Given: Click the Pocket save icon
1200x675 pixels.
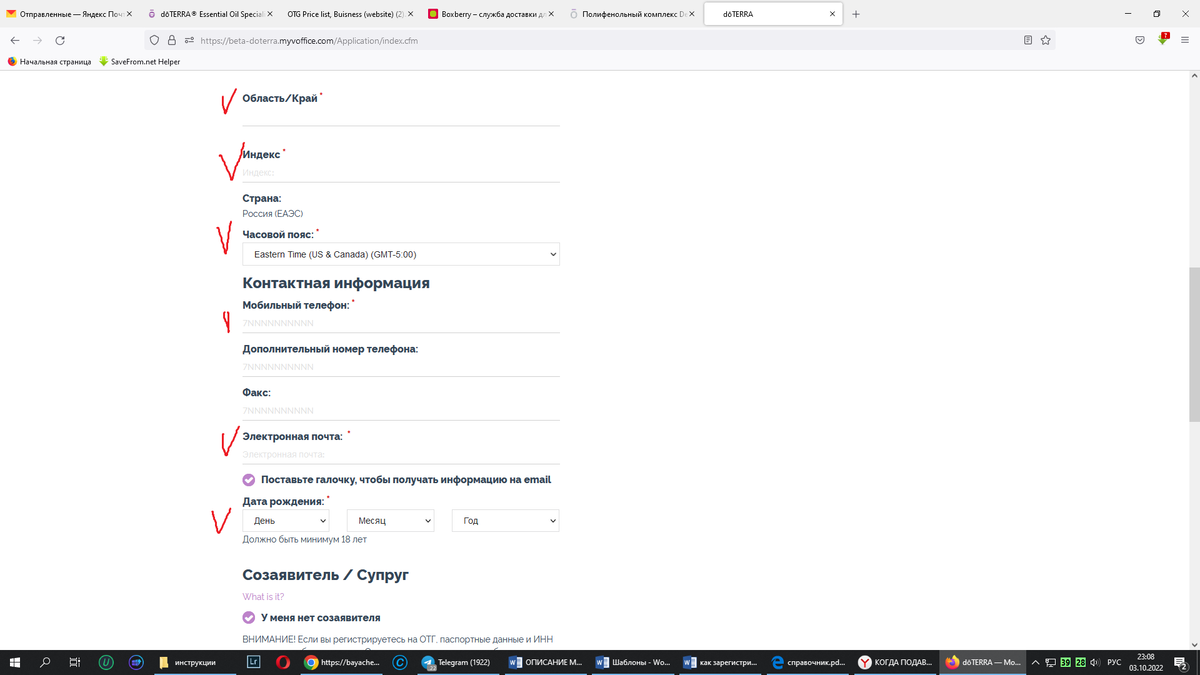Looking at the screenshot, I should tap(1140, 40).
